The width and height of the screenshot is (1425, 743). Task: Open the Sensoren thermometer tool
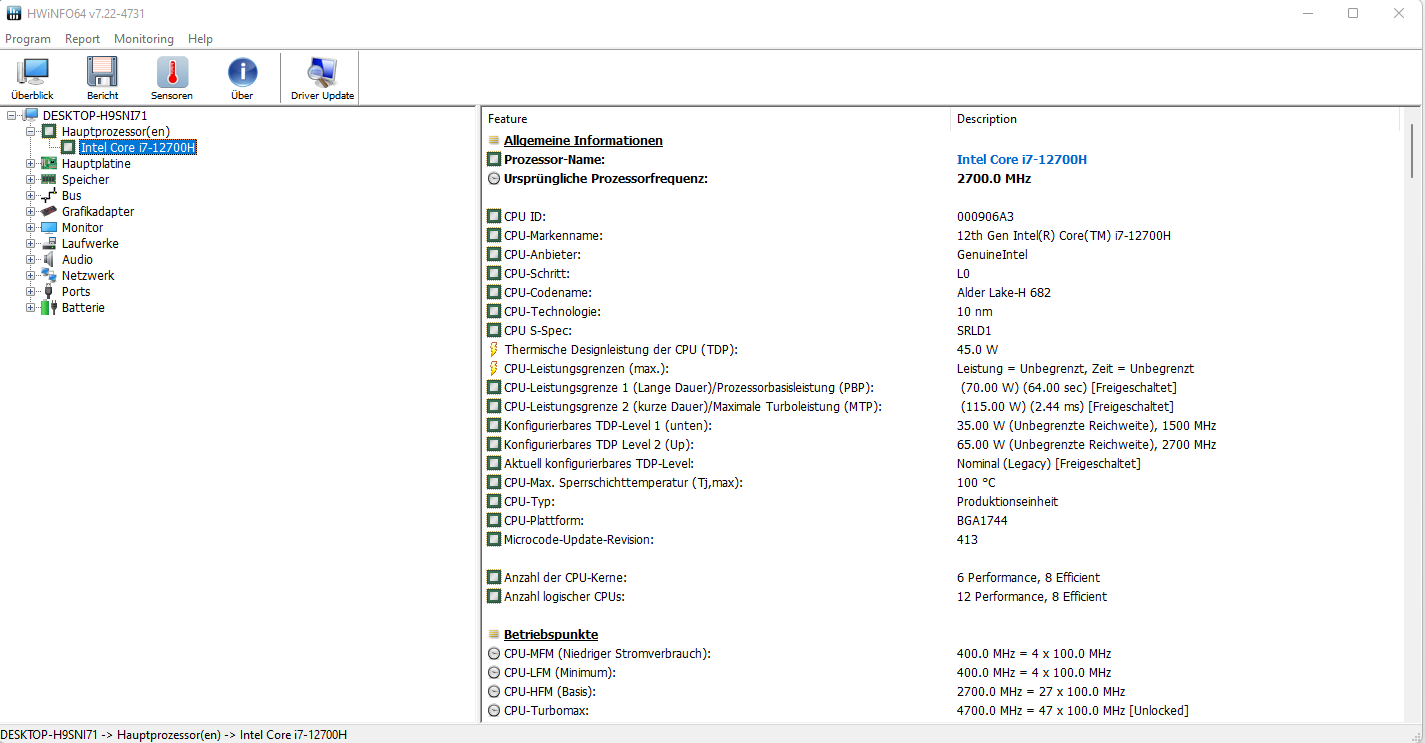[172, 78]
